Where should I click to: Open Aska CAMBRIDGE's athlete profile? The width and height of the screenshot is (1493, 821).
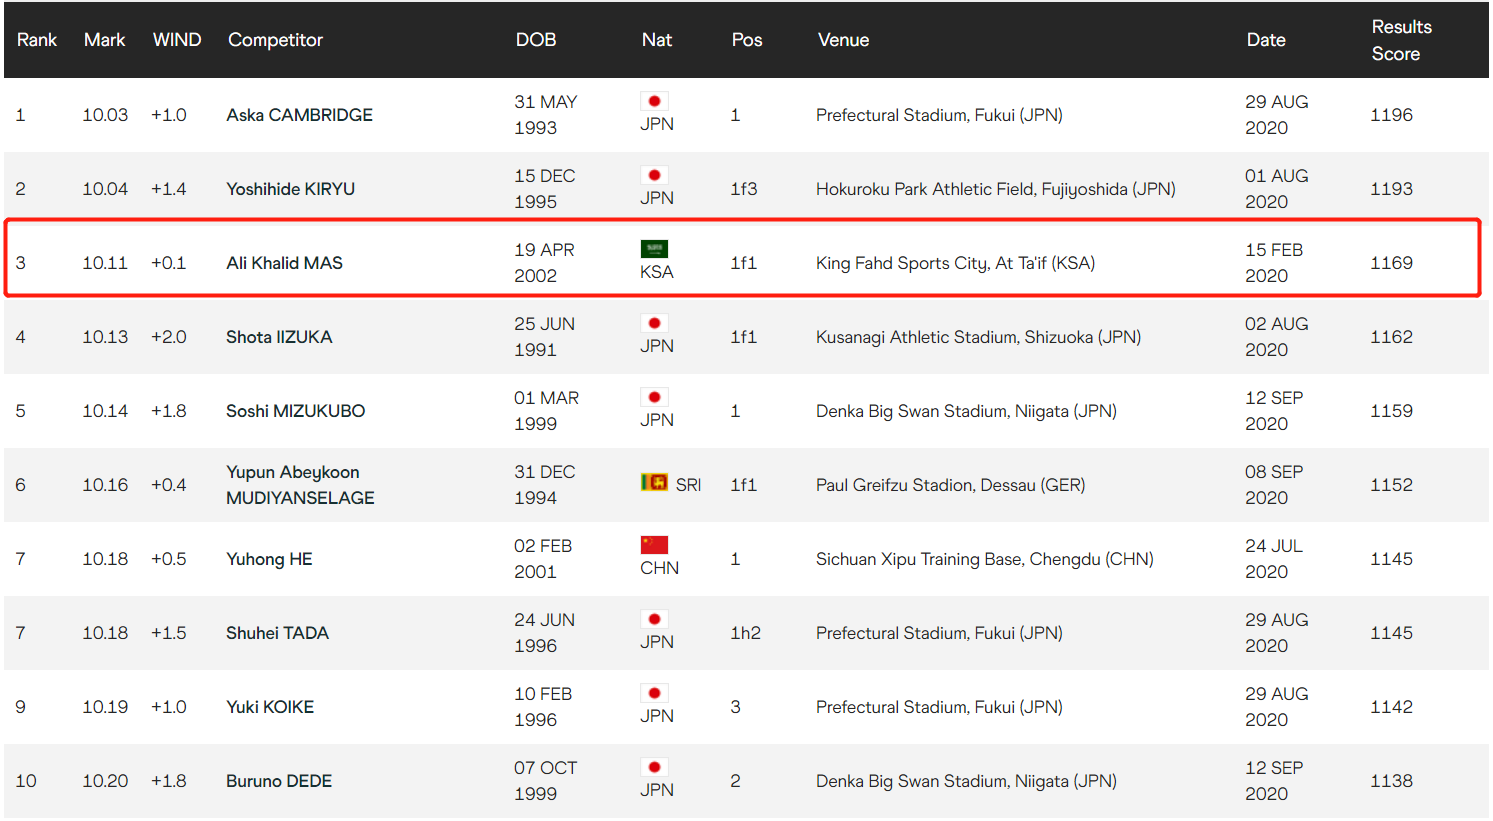299,115
